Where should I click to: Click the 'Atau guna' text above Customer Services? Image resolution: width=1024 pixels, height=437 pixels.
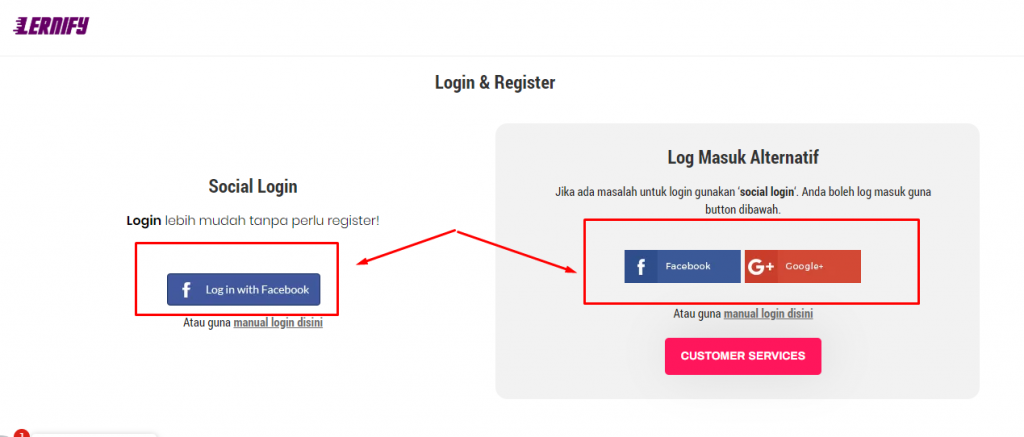coord(697,314)
